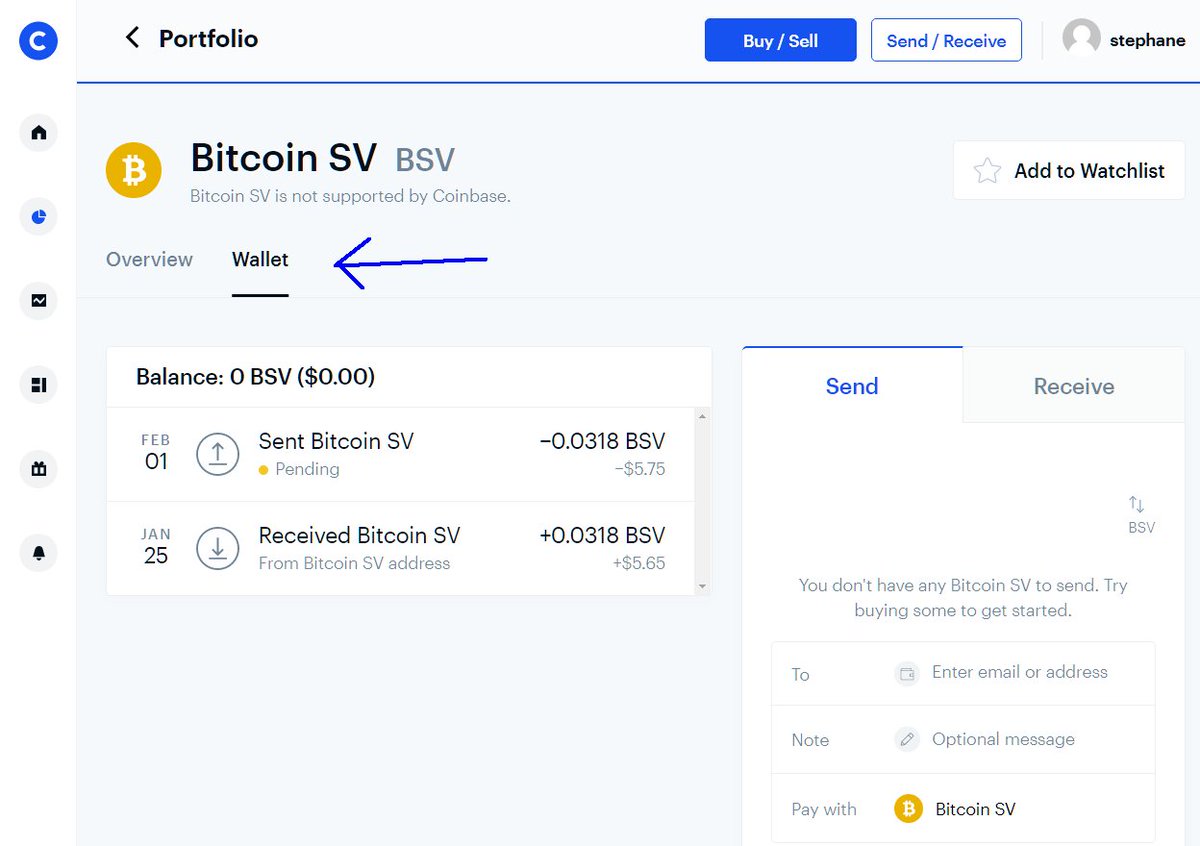
Task: Click the BSV ticker beside Bitcoin SV
Action: [425, 160]
